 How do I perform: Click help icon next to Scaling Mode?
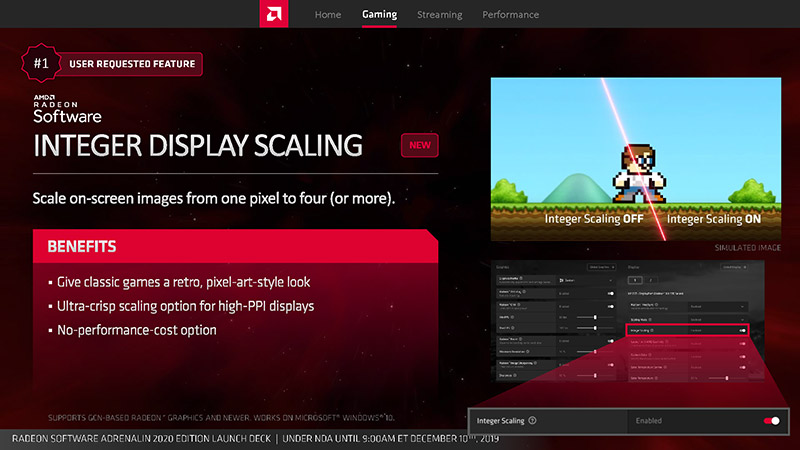(650, 319)
